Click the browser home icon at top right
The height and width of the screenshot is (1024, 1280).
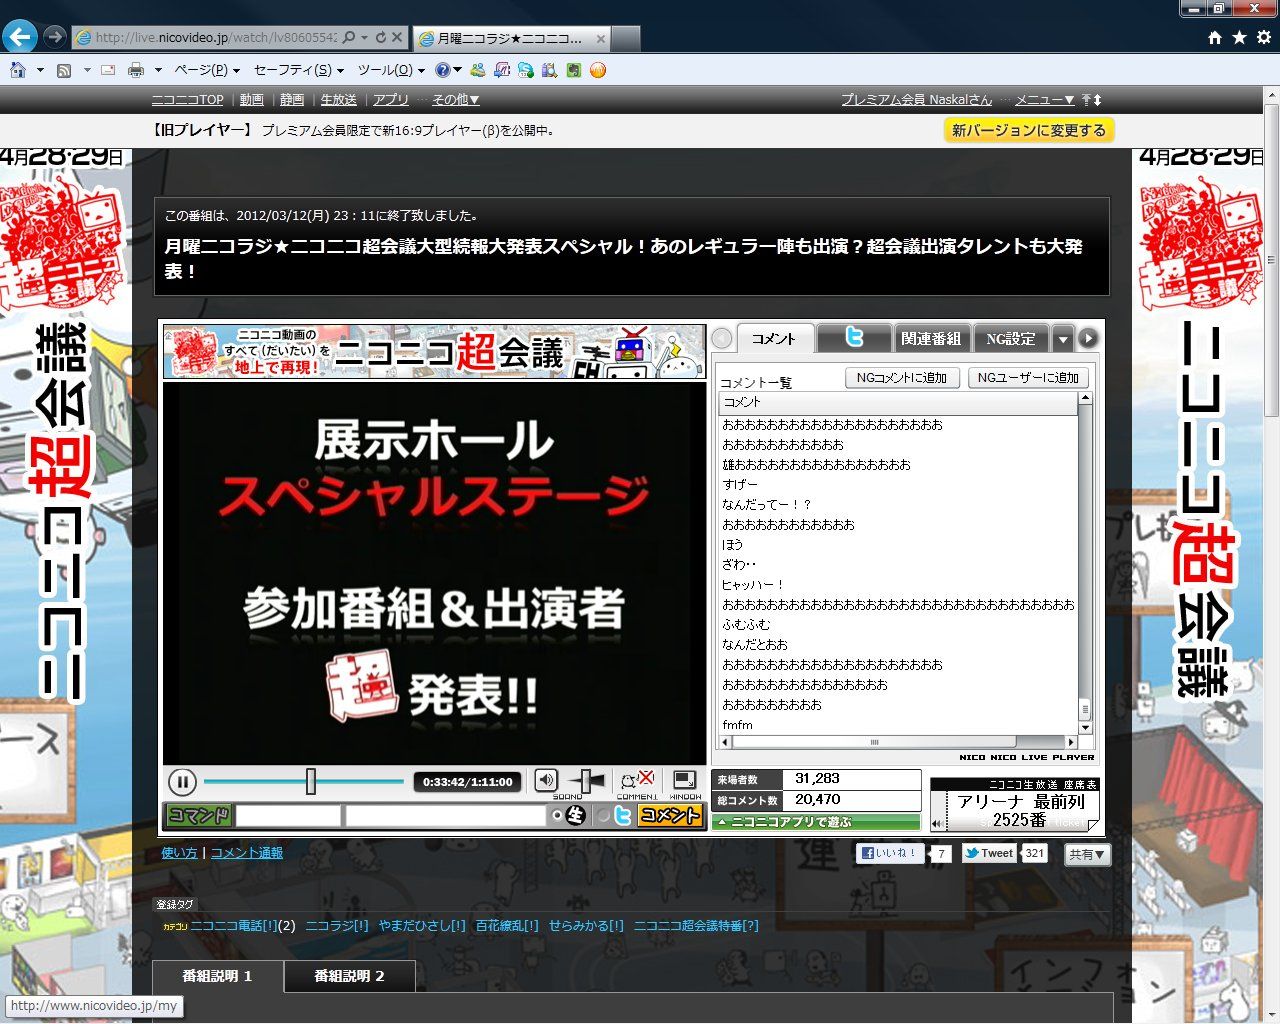[1215, 37]
